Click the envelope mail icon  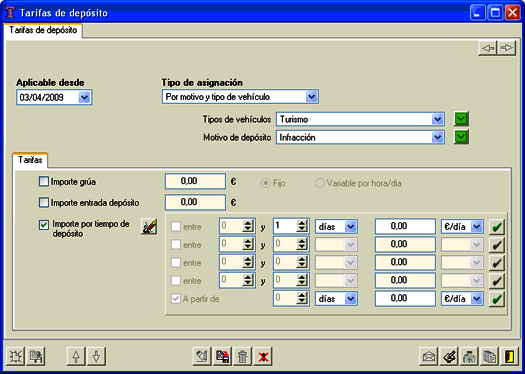[429, 357]
